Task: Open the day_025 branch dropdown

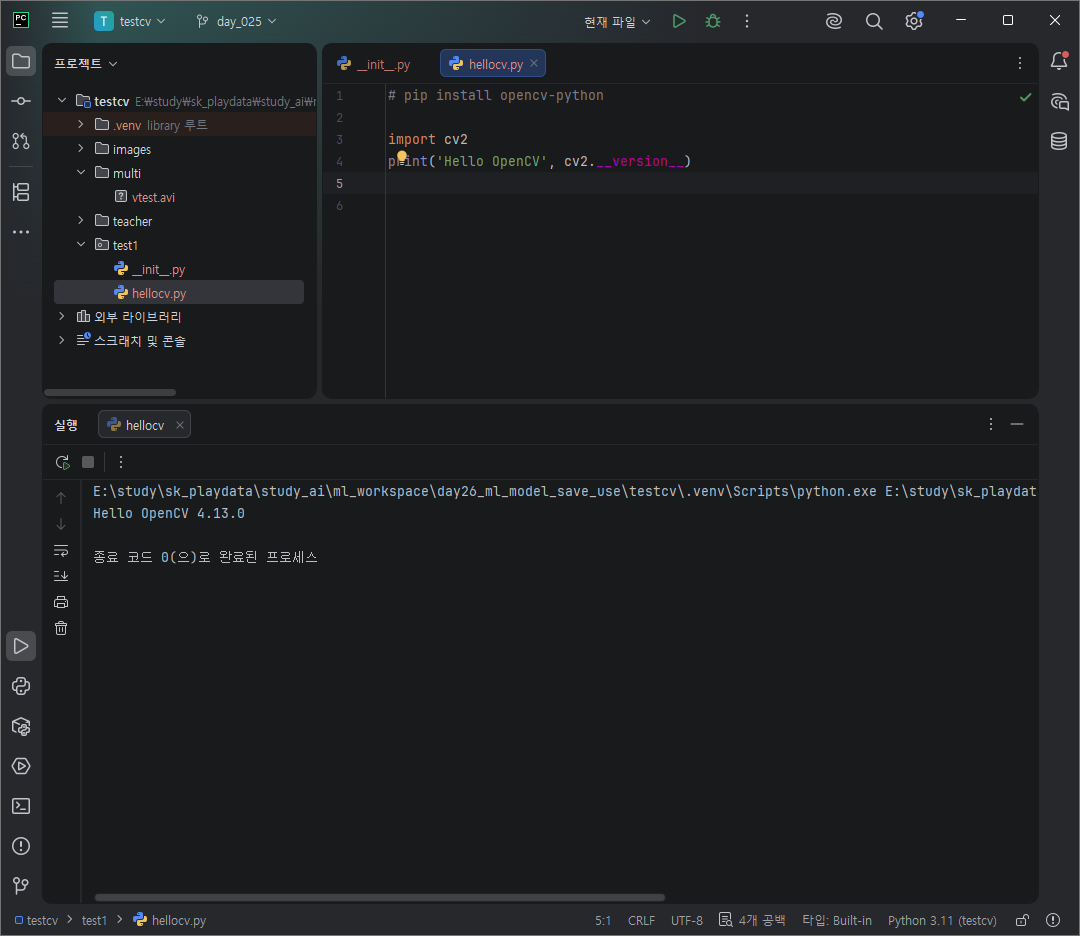Action: [236, 21]
